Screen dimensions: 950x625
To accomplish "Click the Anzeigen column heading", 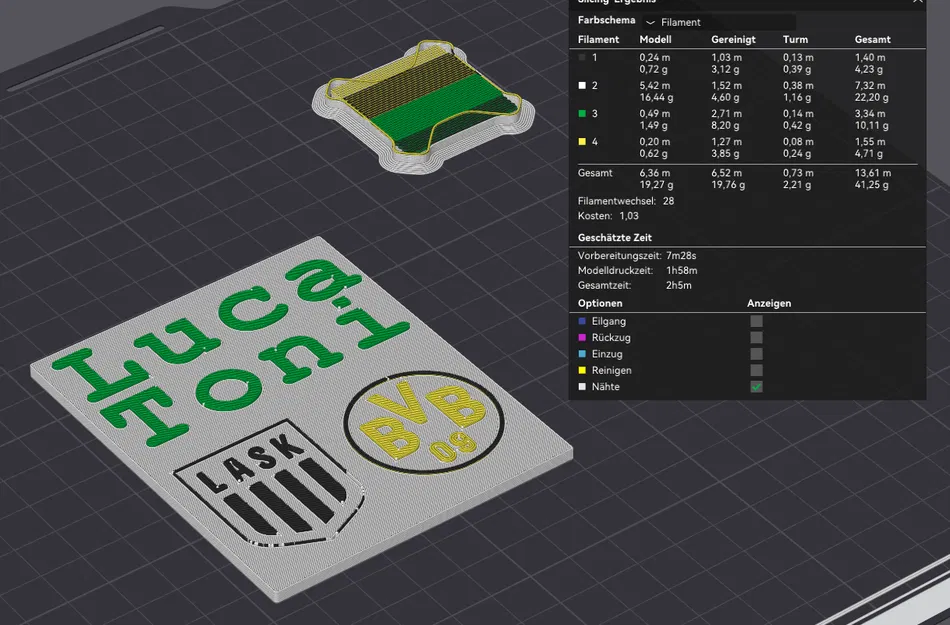I will [769, 303].
